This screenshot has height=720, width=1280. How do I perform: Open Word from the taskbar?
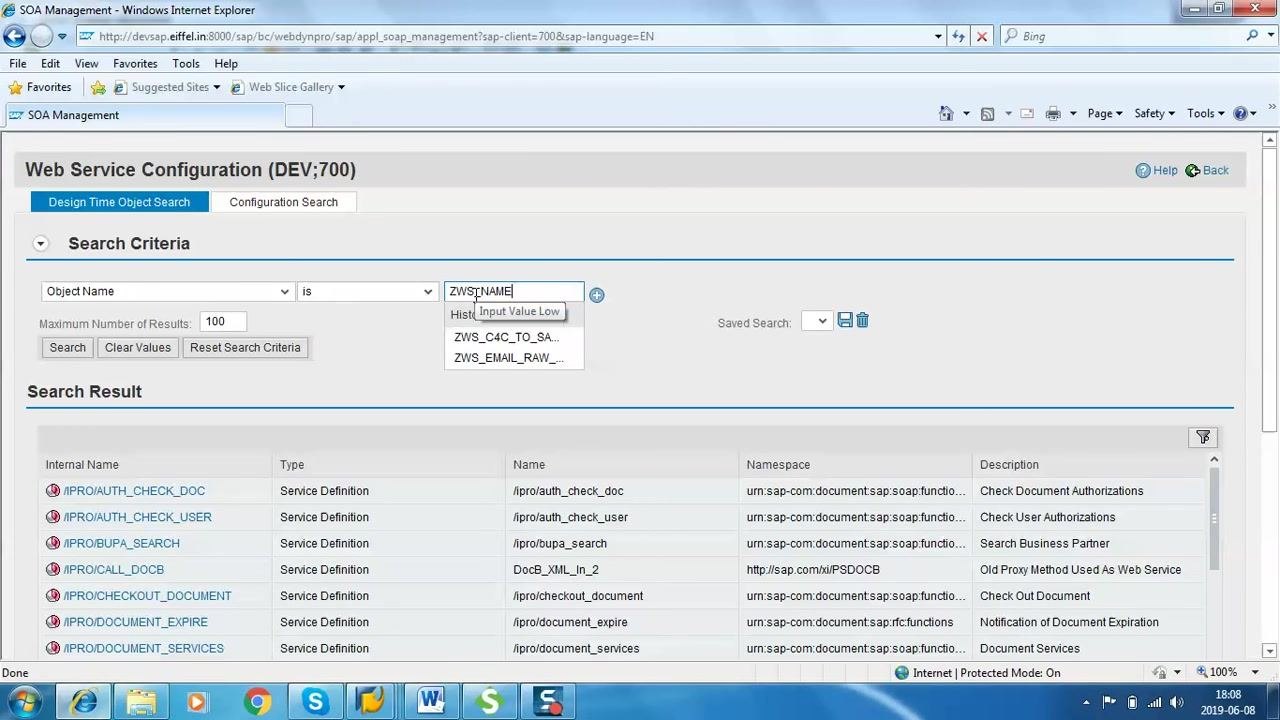tap(431, 702)
